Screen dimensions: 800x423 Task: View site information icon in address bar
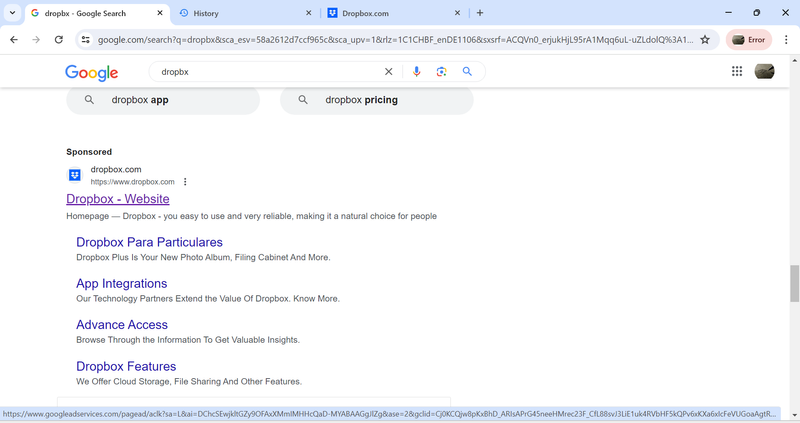coord(86,40)
